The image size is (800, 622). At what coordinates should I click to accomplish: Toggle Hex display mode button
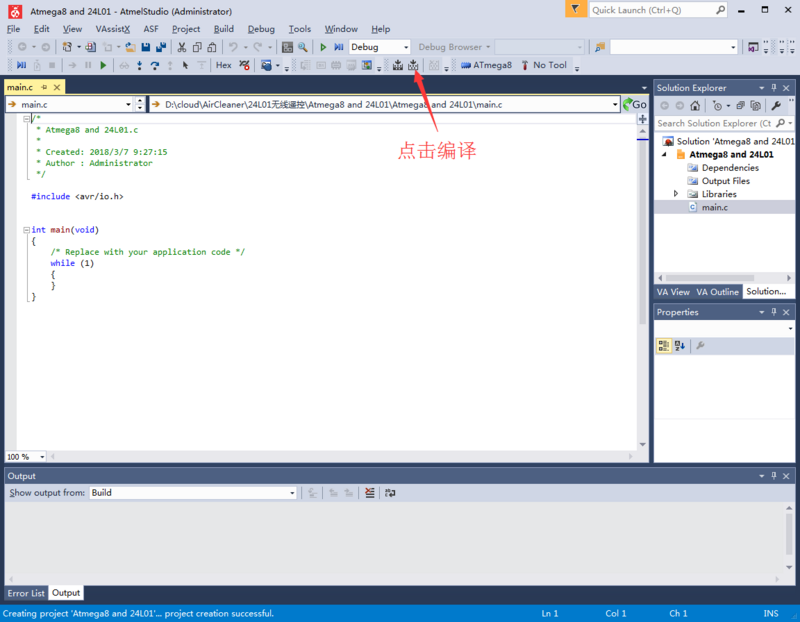click(224, 65)
